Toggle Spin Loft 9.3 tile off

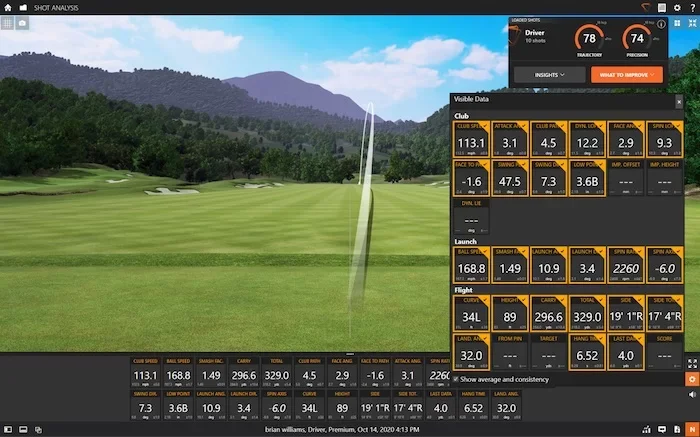(664, 139)
